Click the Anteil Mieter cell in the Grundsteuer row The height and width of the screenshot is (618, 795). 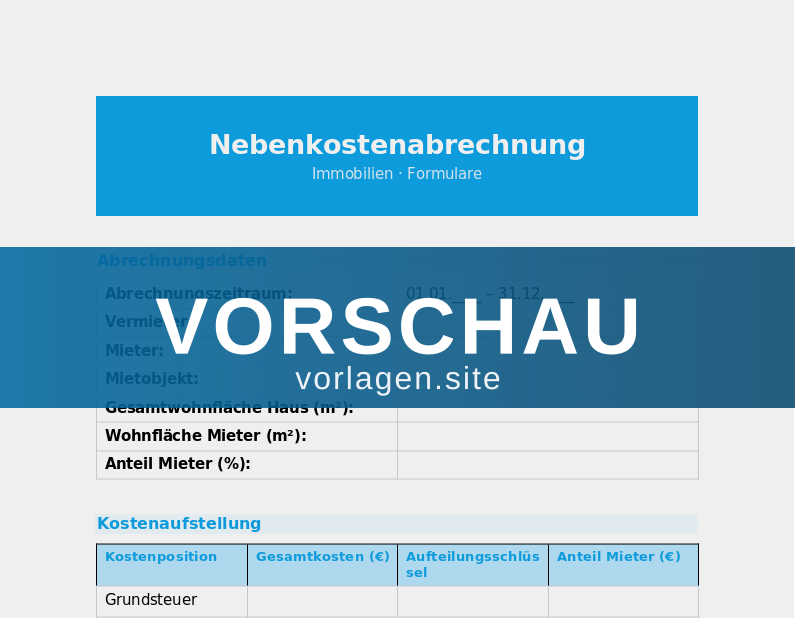coord(623,601)
